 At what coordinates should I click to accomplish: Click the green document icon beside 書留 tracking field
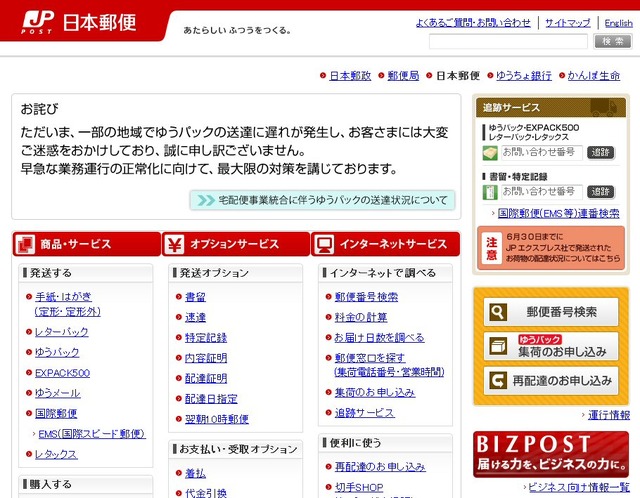490,192
